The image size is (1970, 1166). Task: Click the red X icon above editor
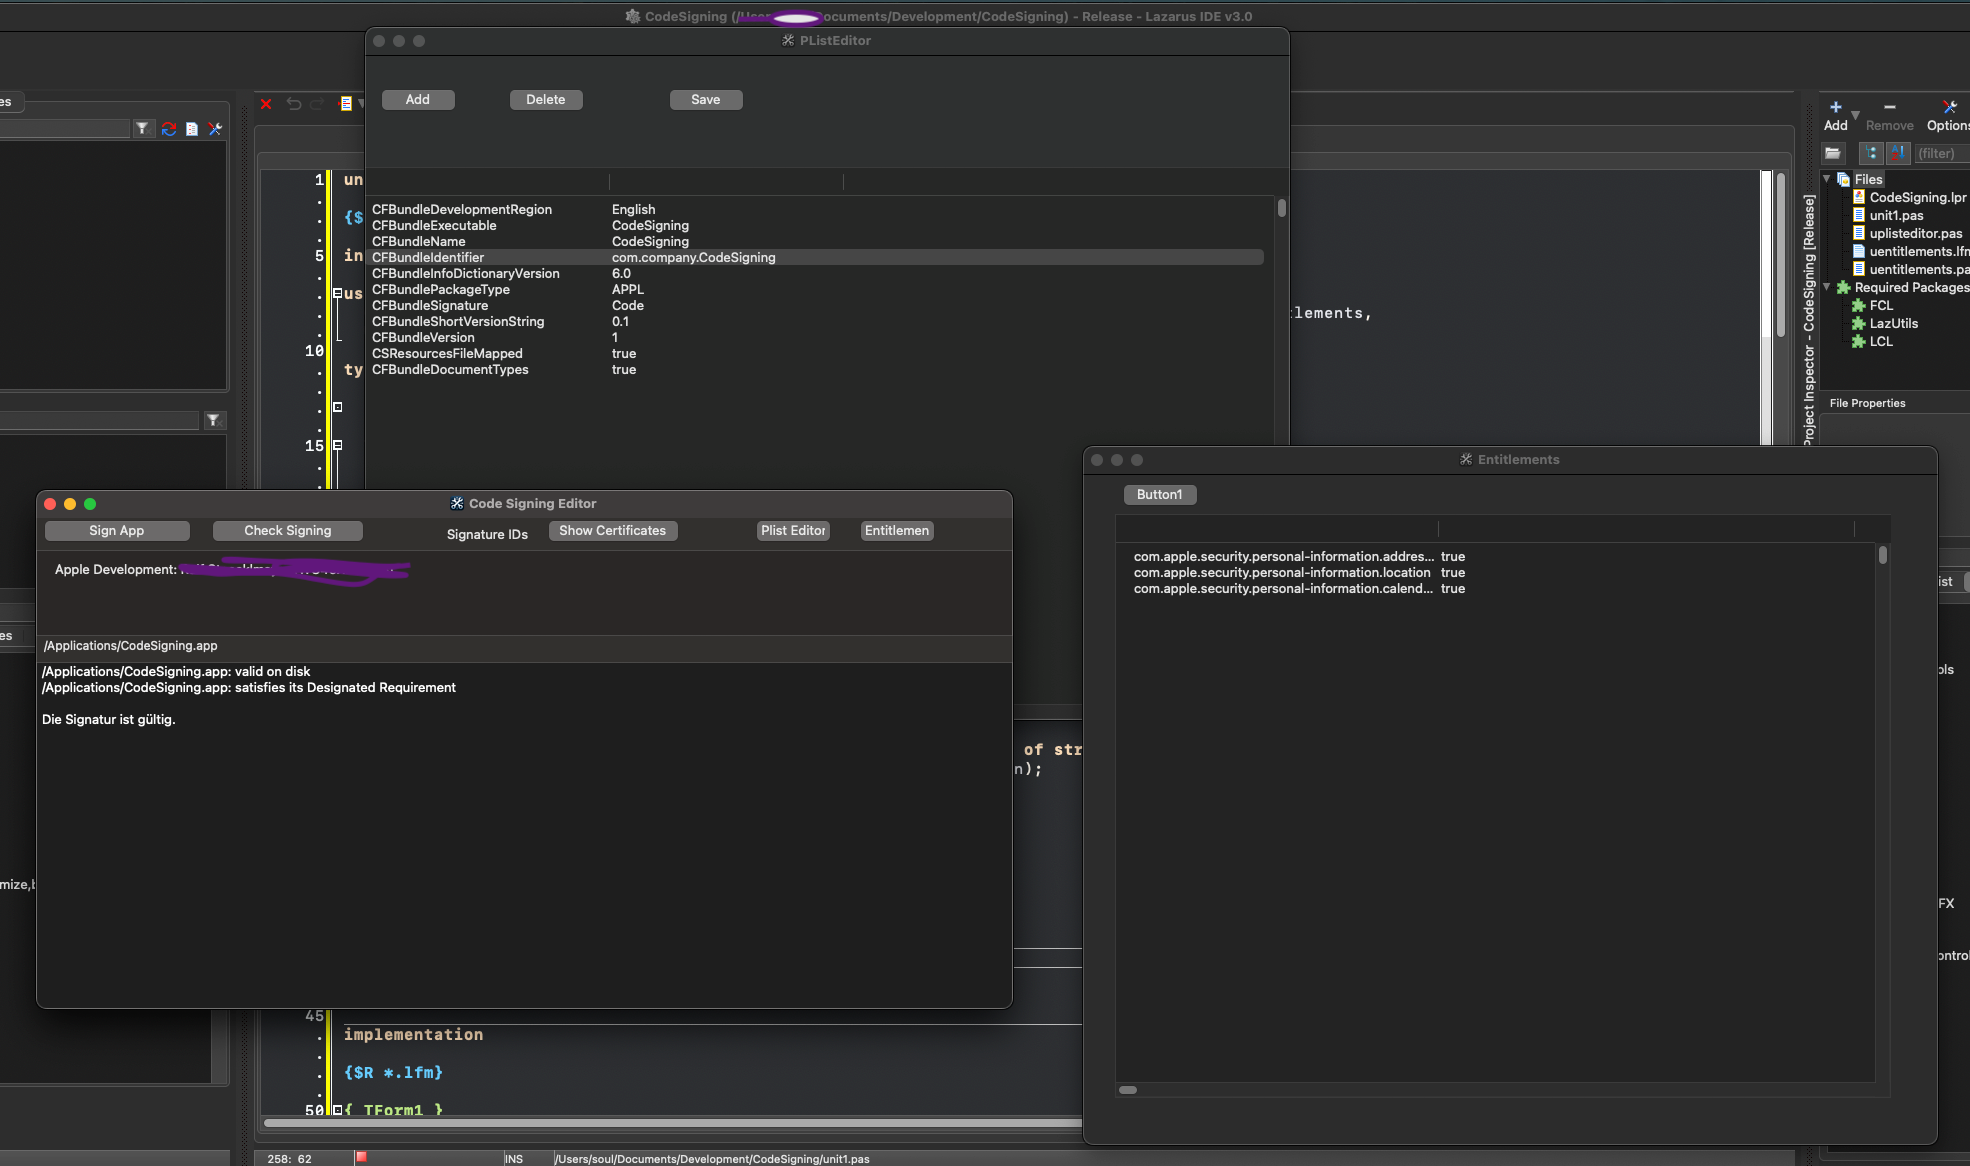click(266, 104)
